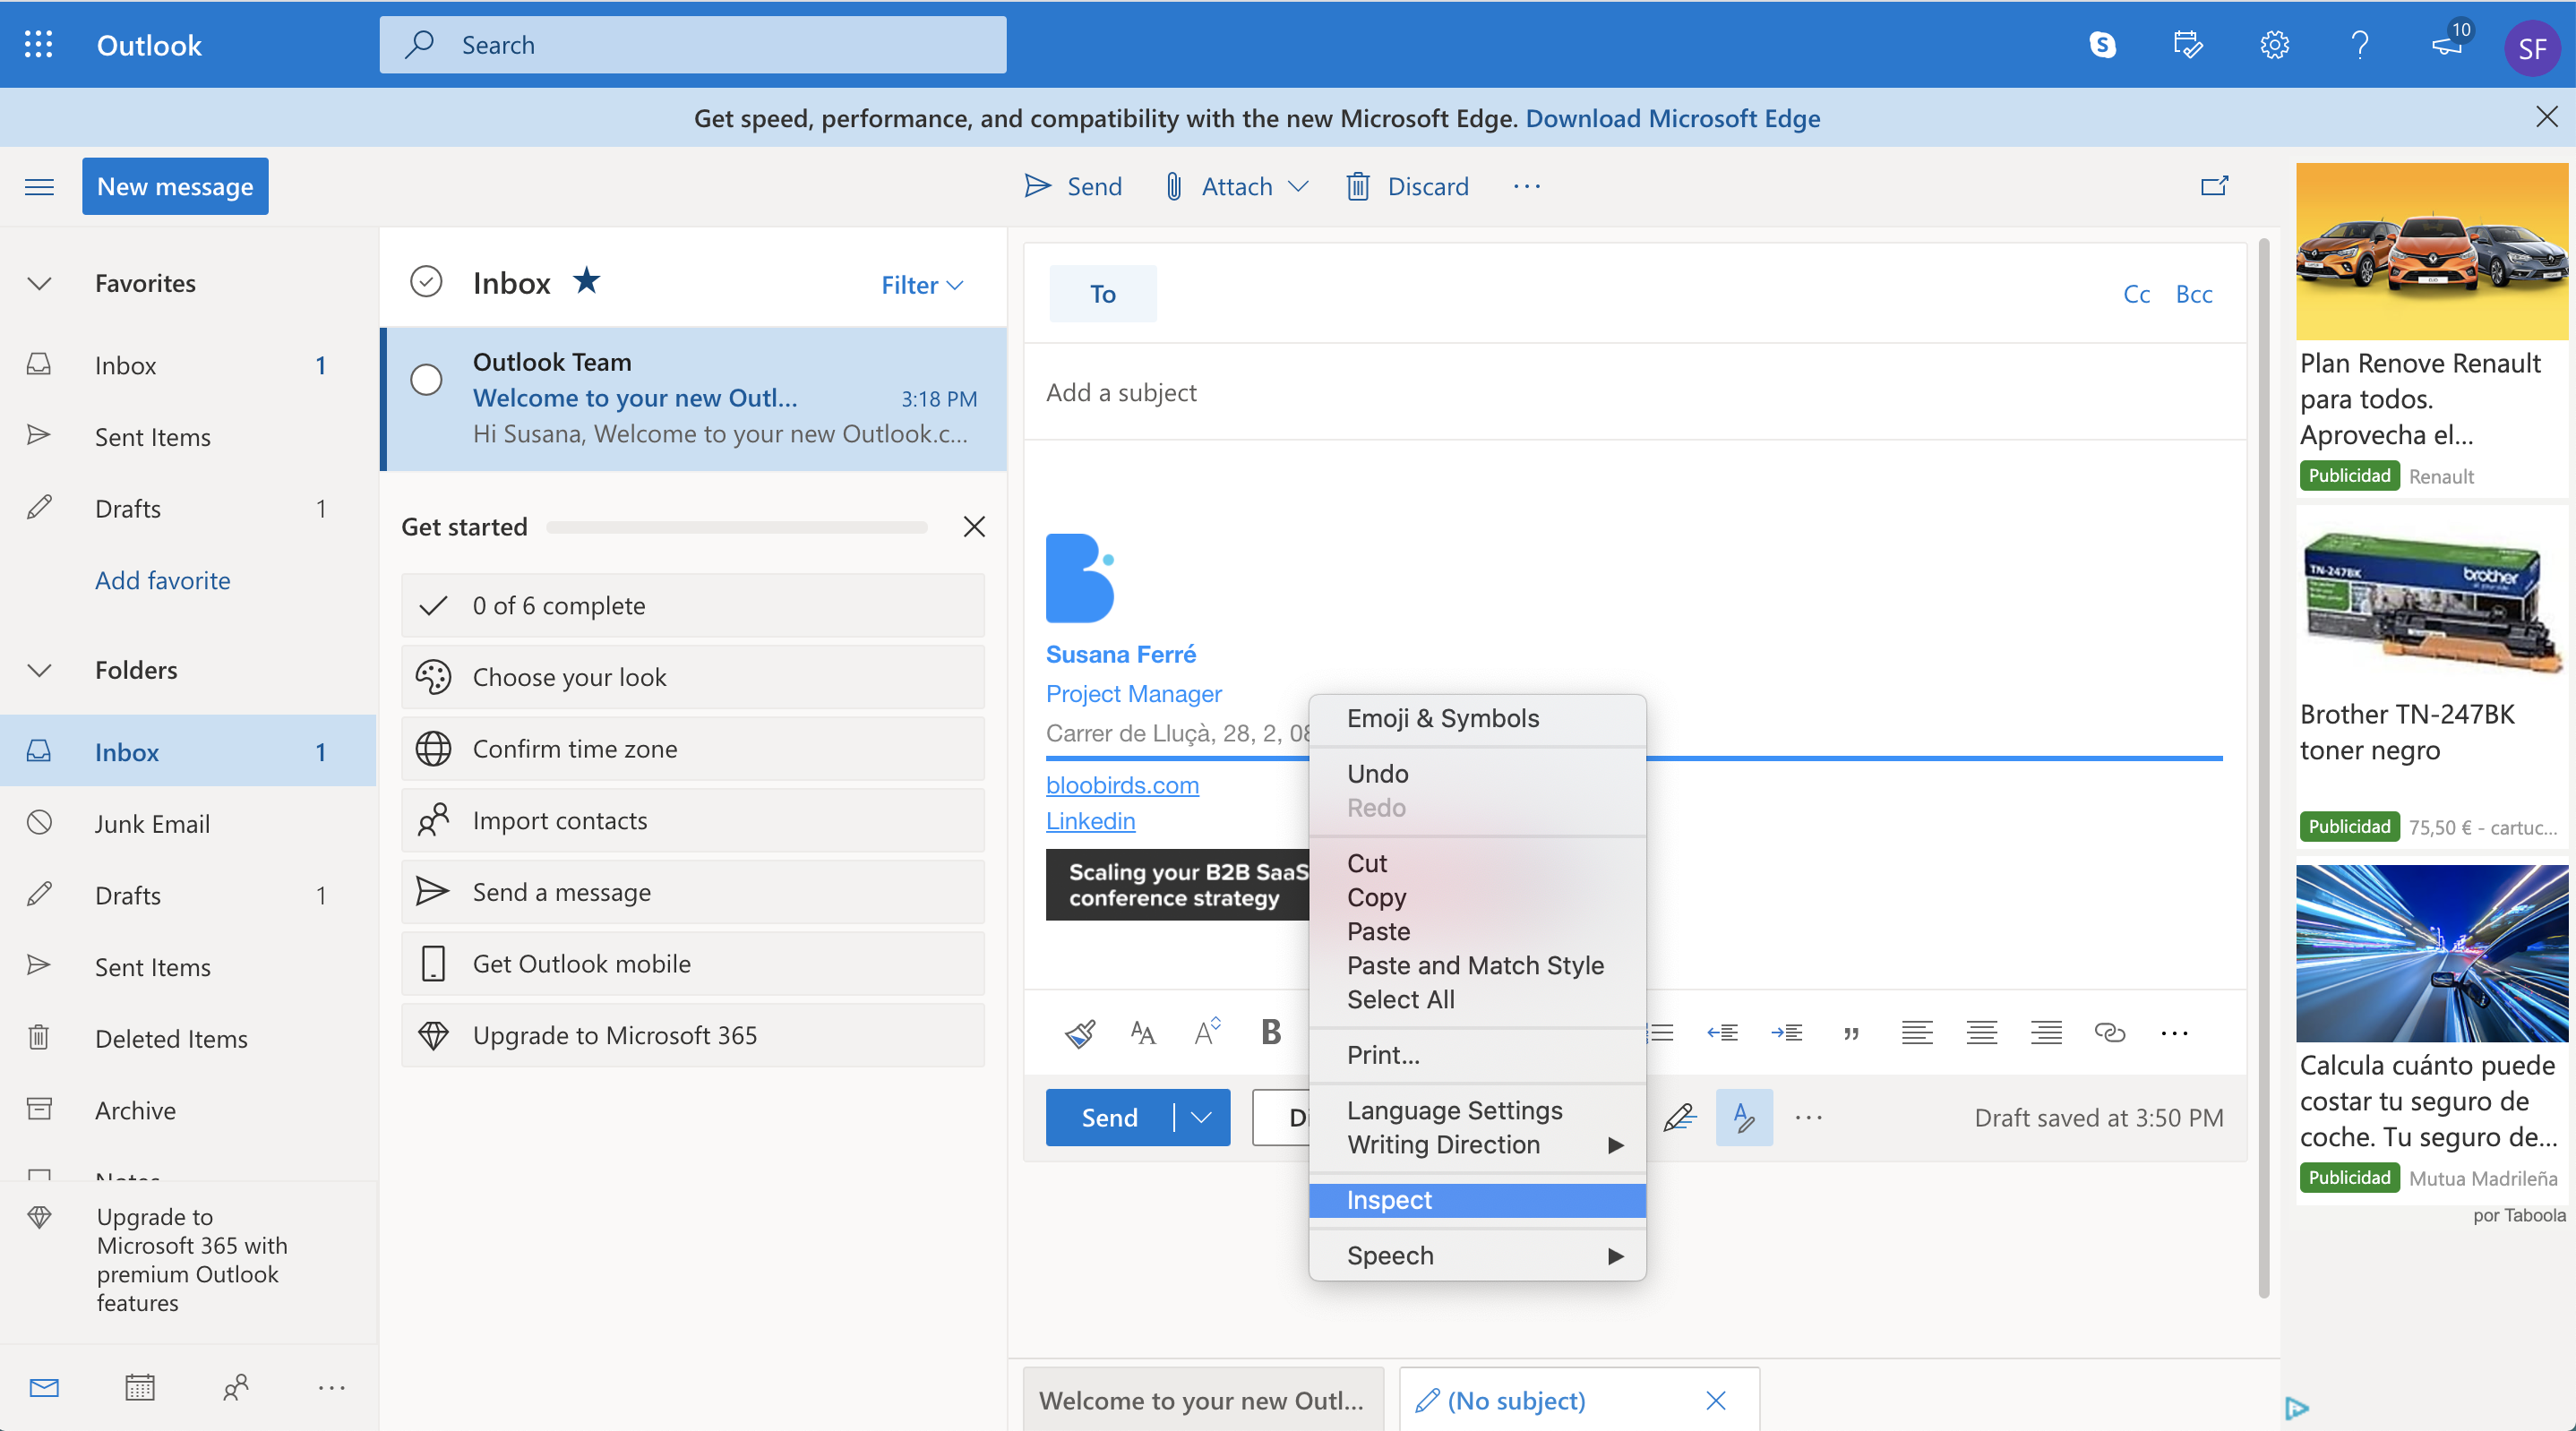Insert hyperlink icon

pyautogui.click(x=2109, y=1032)
